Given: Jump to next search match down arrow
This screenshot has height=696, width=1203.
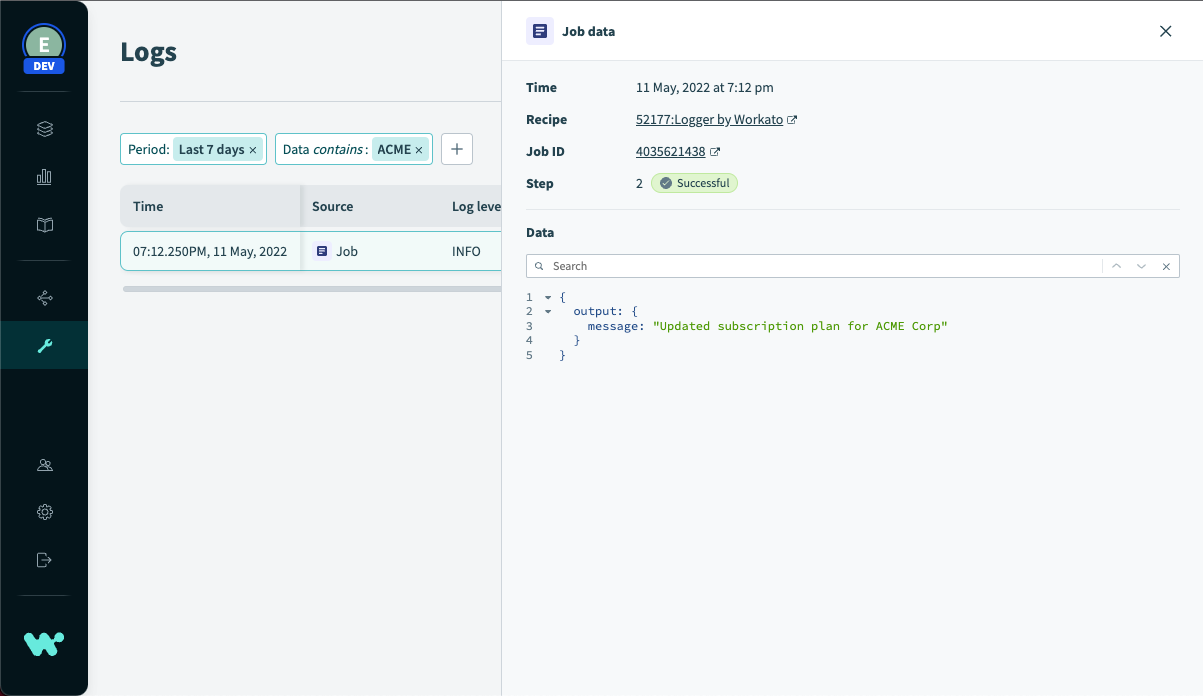Looking at the screenshot, I should coord(1141,266).
